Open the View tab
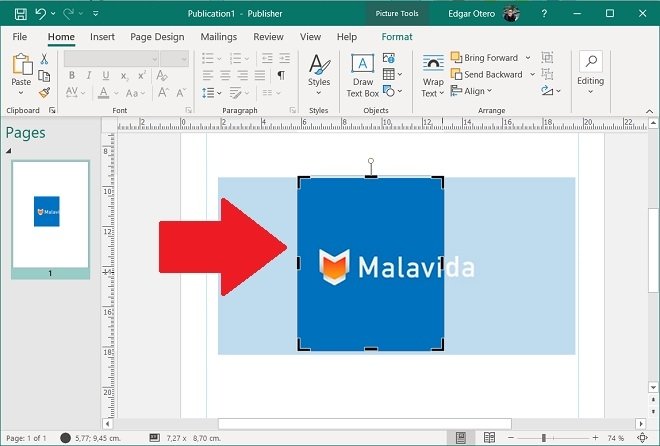660x446 pixels. pos(310,37)
